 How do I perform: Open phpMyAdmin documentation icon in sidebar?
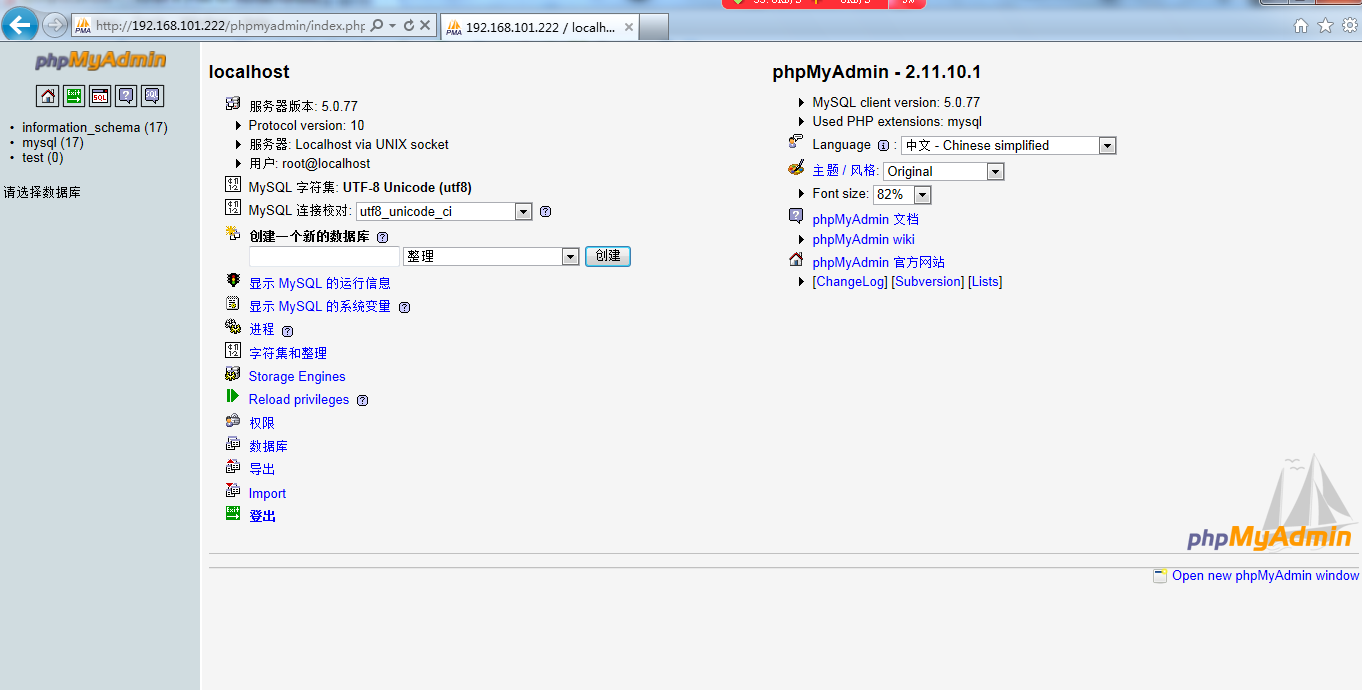[x=126, y=96]
